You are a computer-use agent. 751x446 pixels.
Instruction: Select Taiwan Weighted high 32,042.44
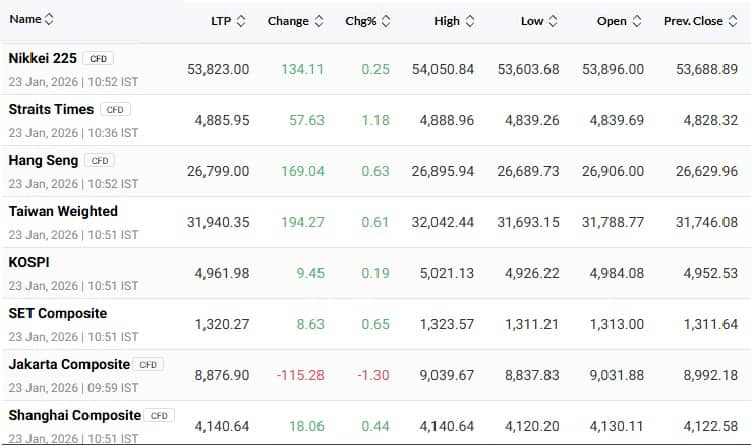click(443, 222)
